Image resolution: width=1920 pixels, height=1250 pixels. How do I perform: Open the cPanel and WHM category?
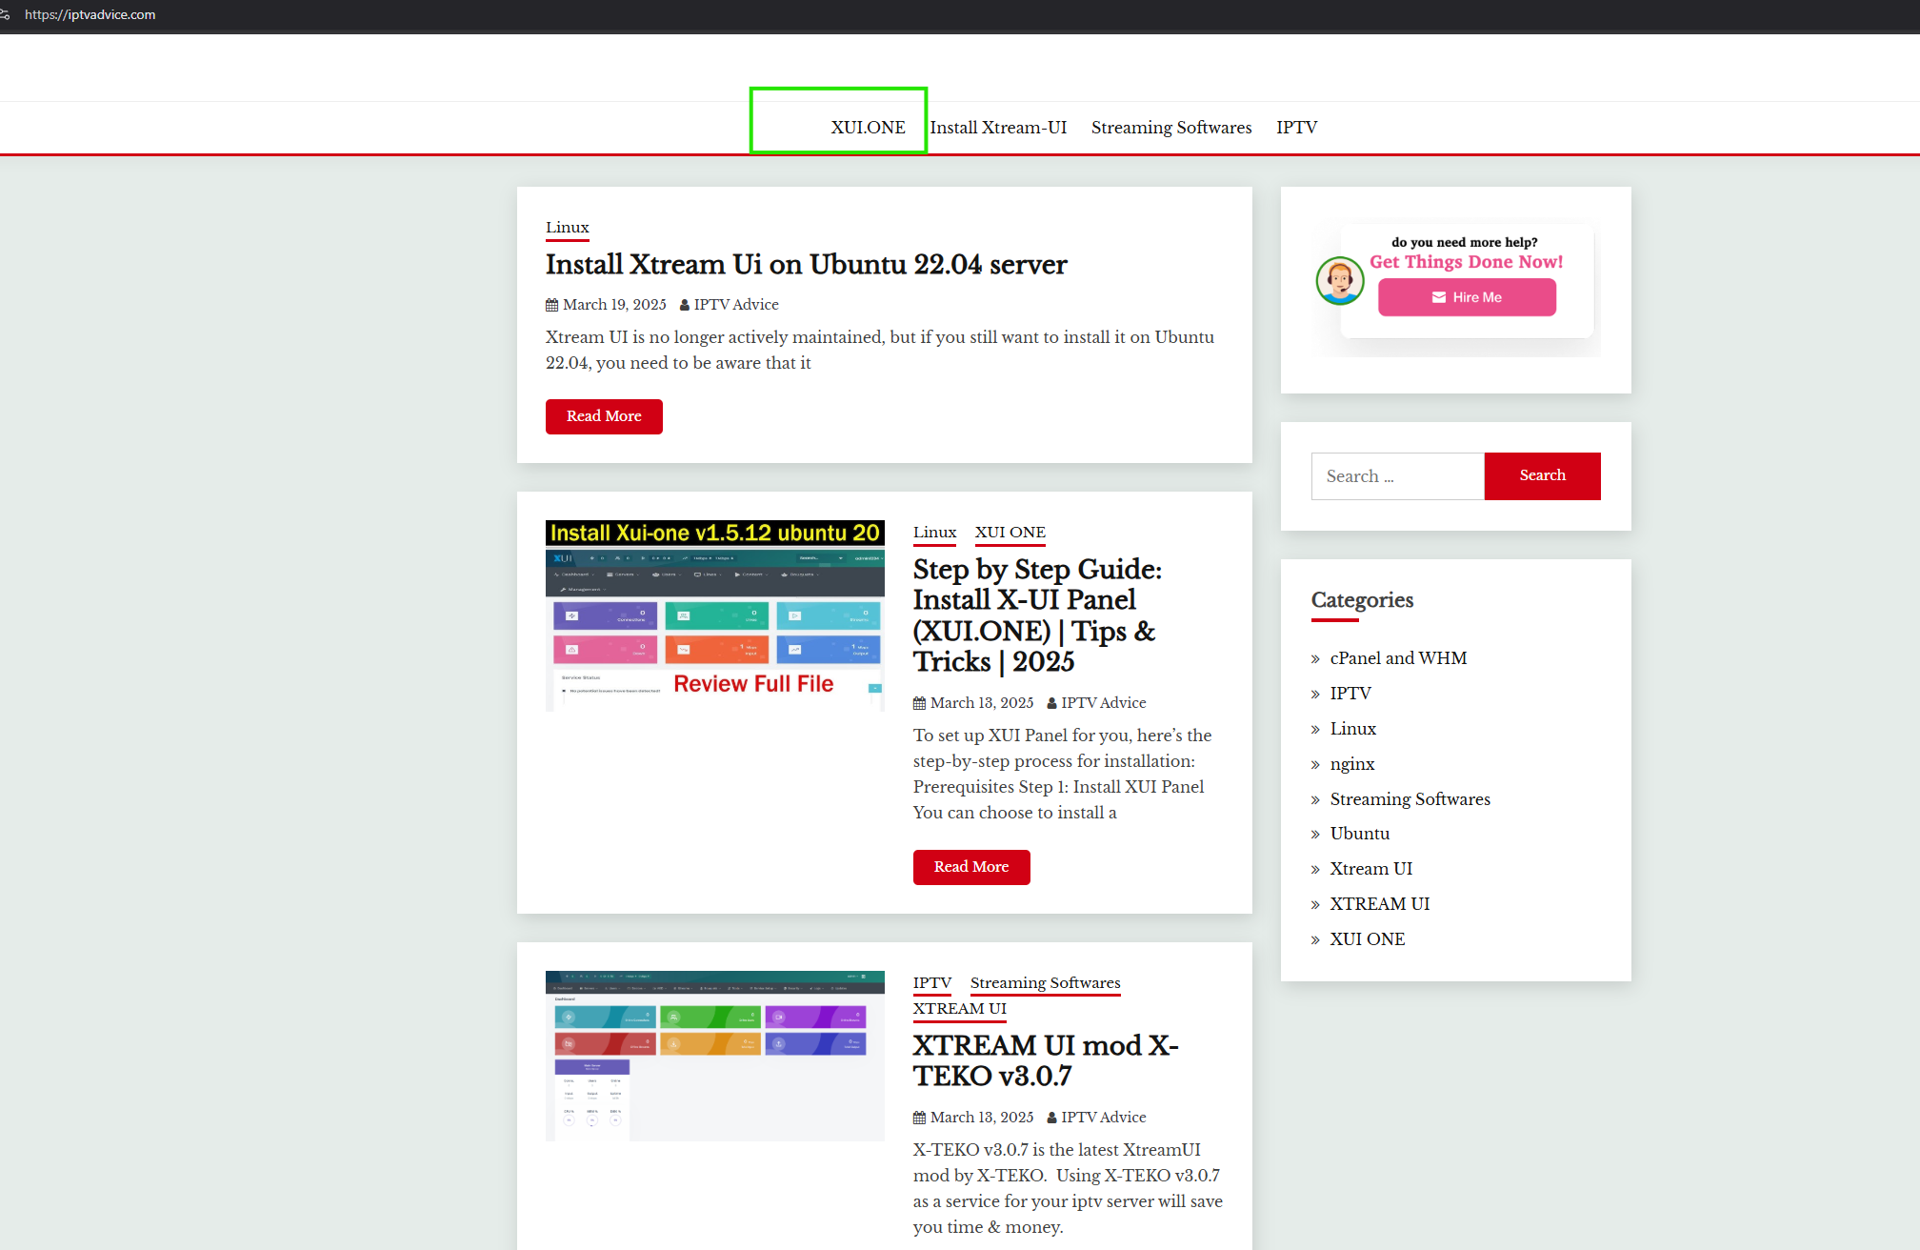point(1398,658)
